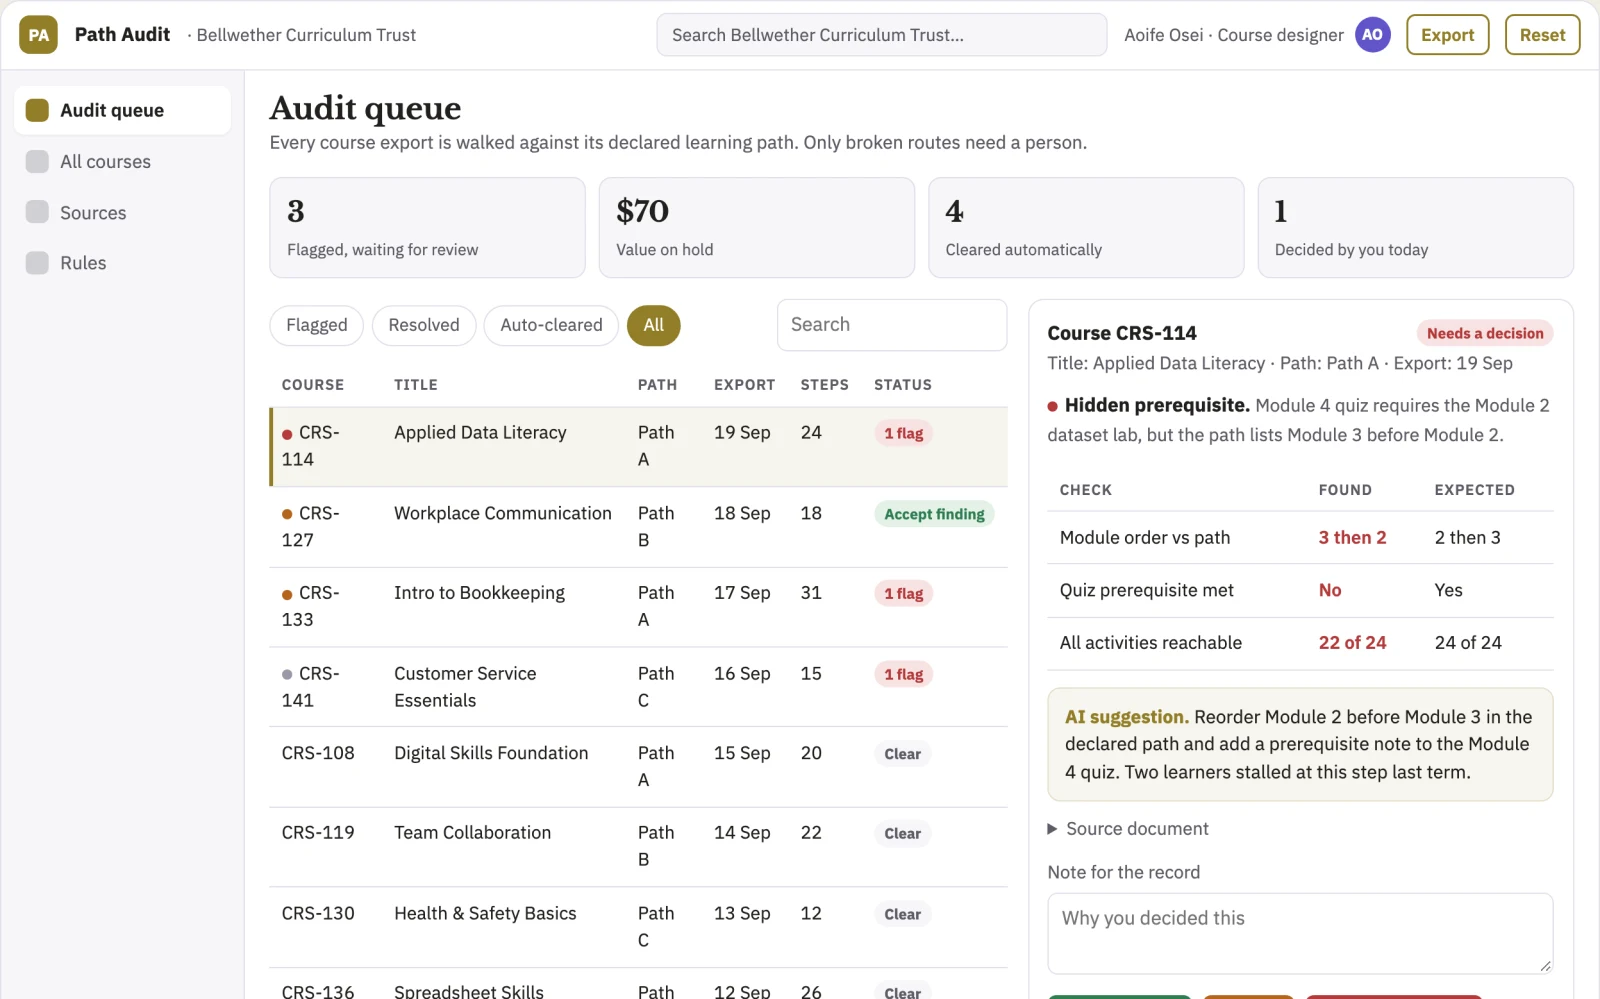This screenshot has height=999, width=1600.
Task: Click the AI suggestion box
Action: [x=1300, y=744]
